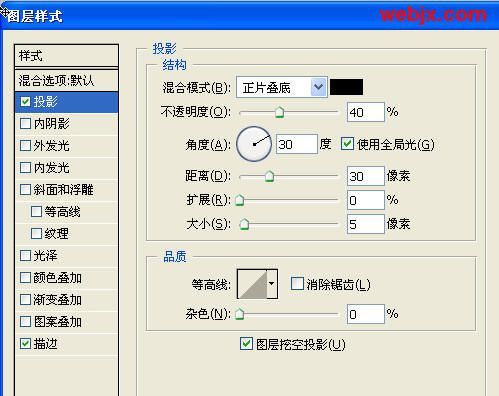Click the 大小 size slider handle
This screenshot has width=499, height=396.
point(244,224)
